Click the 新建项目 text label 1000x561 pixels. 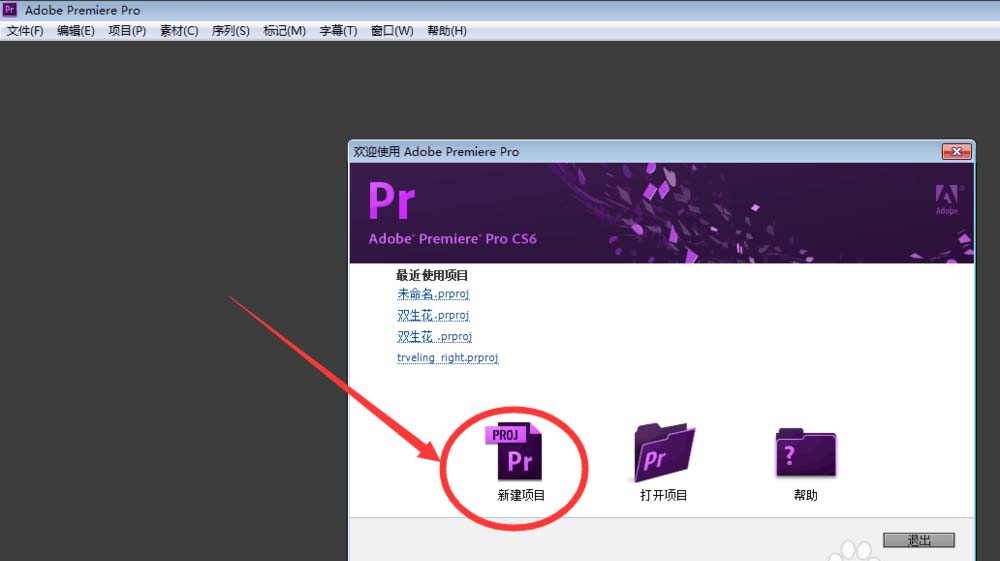pyautogui.click(x=521, y=495)
